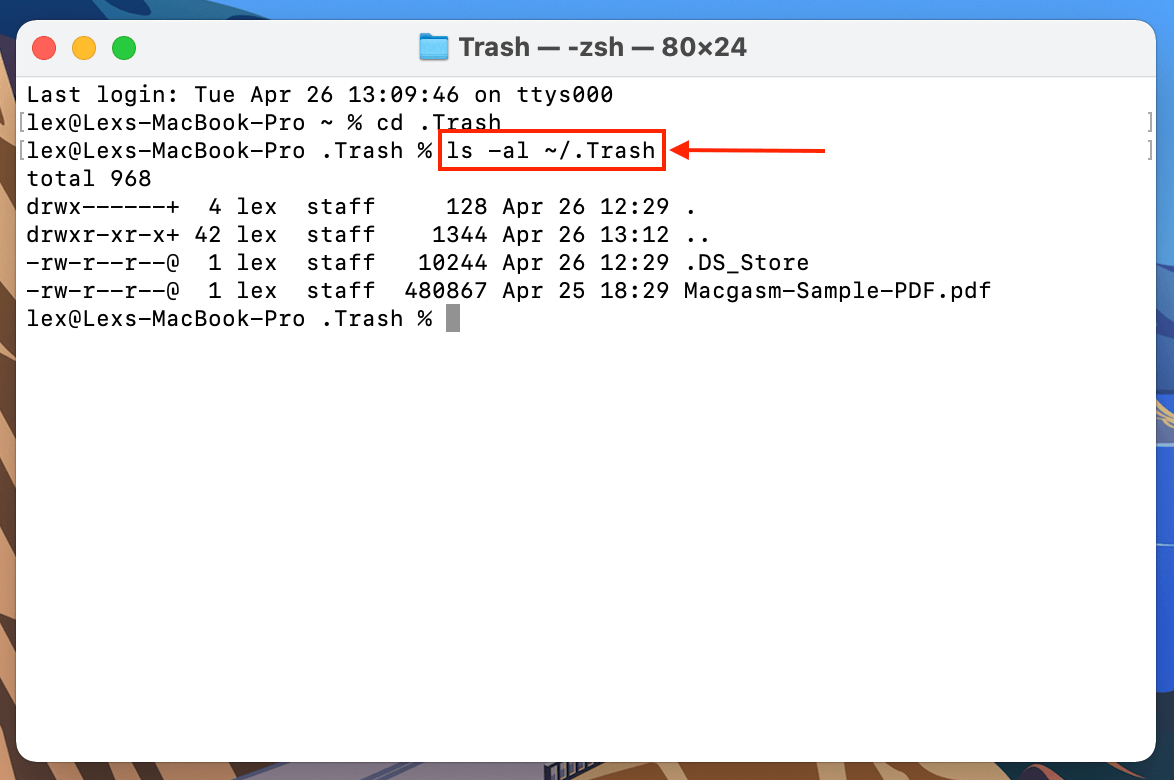Click the folder icon in the title bar

tap(434, 47)
